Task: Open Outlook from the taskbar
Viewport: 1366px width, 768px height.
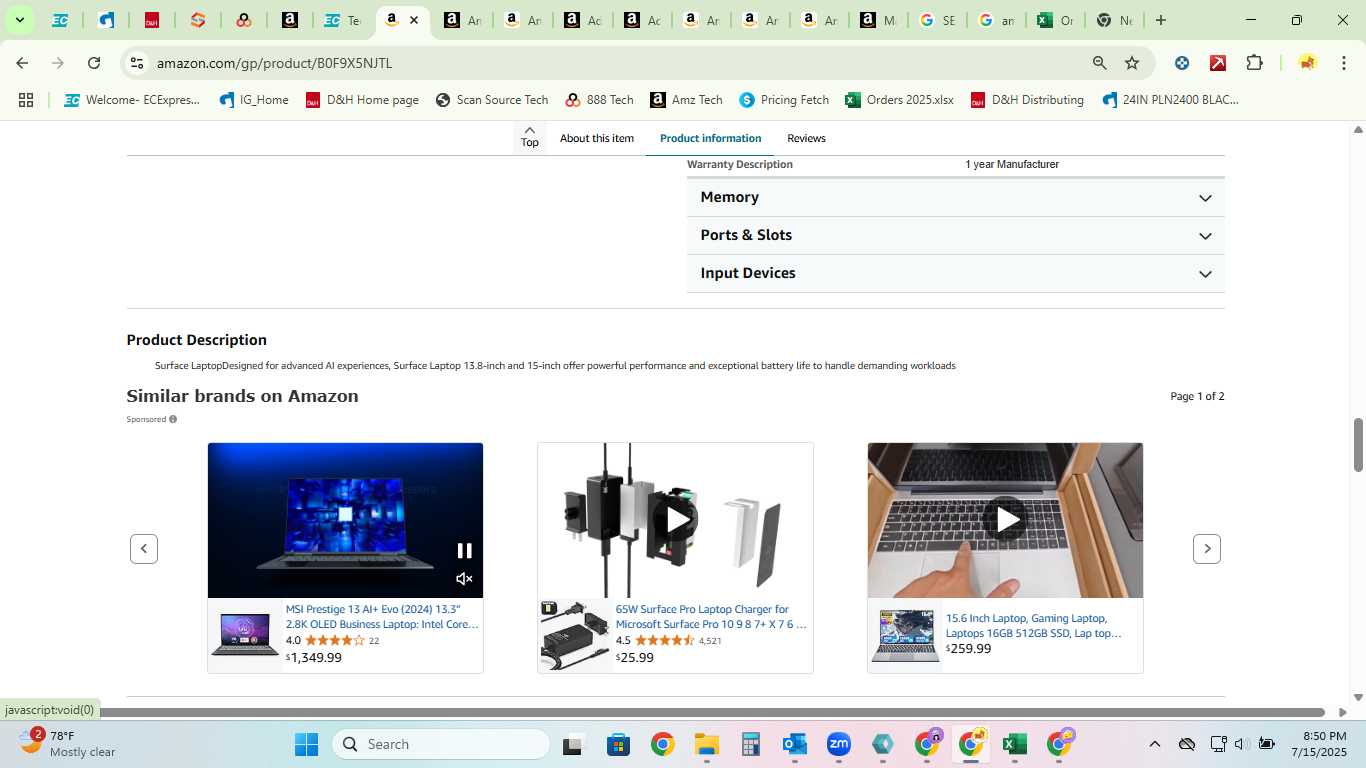Action: (x=795, y=744)
